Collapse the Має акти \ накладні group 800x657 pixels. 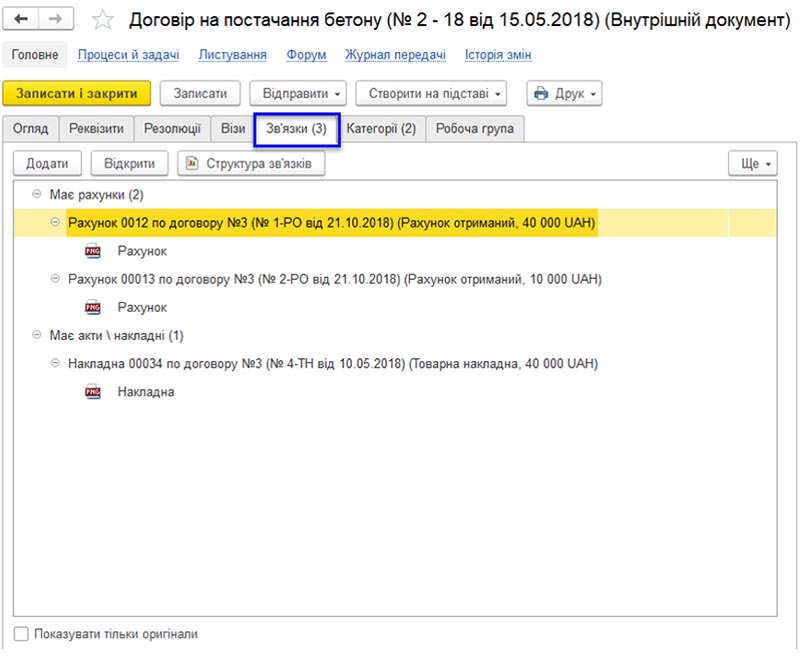(x=36, y=335)
